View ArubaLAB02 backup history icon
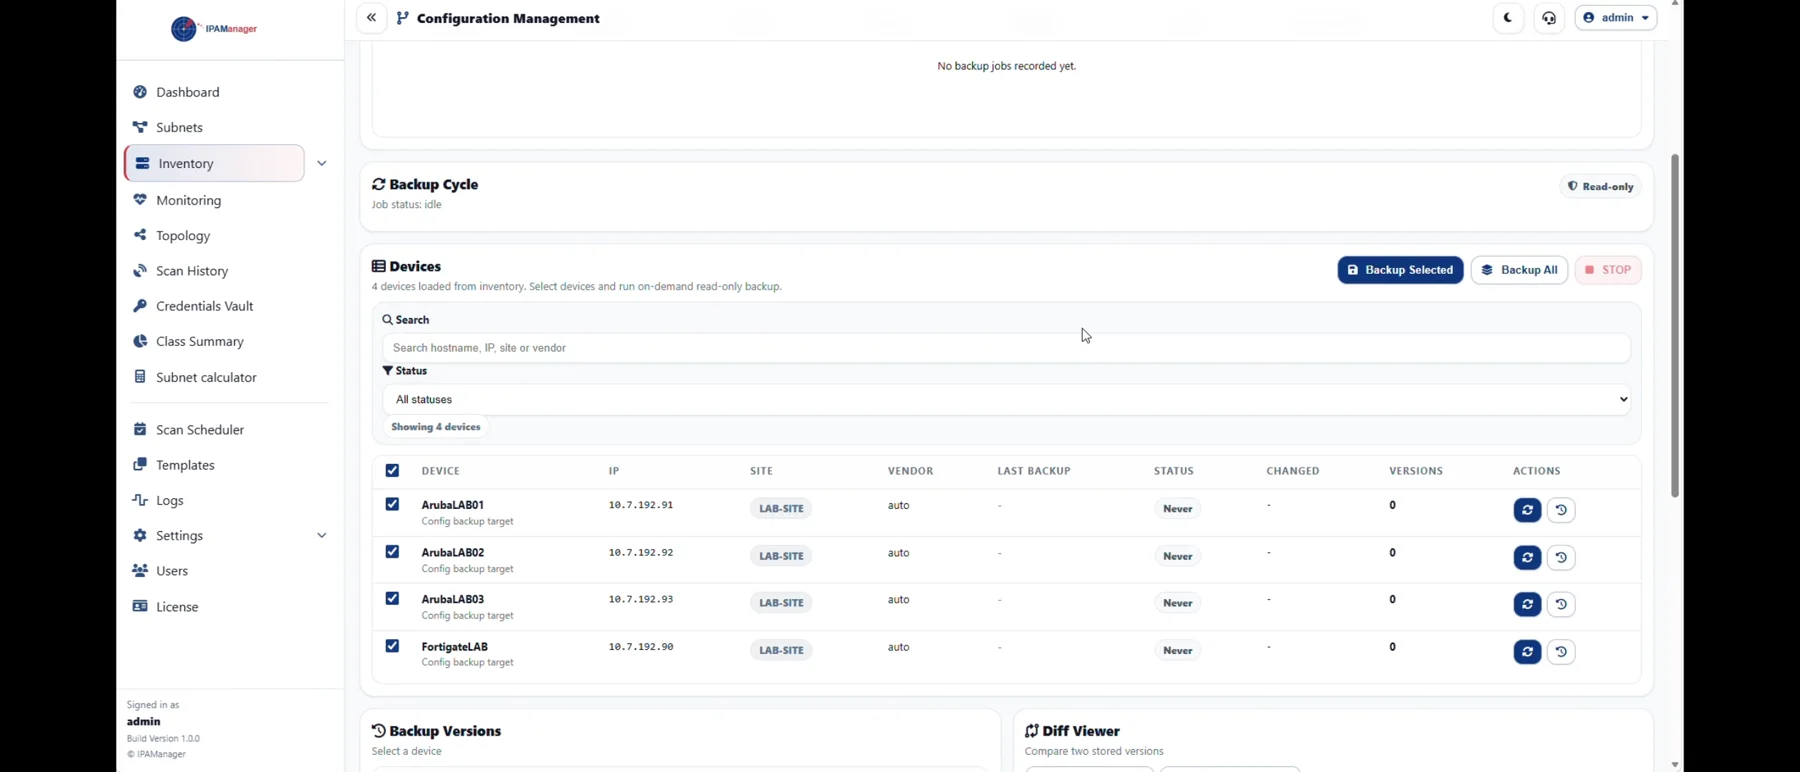Image resolution: width=1800 pixels, height=772 pixels. point(1561,557)
